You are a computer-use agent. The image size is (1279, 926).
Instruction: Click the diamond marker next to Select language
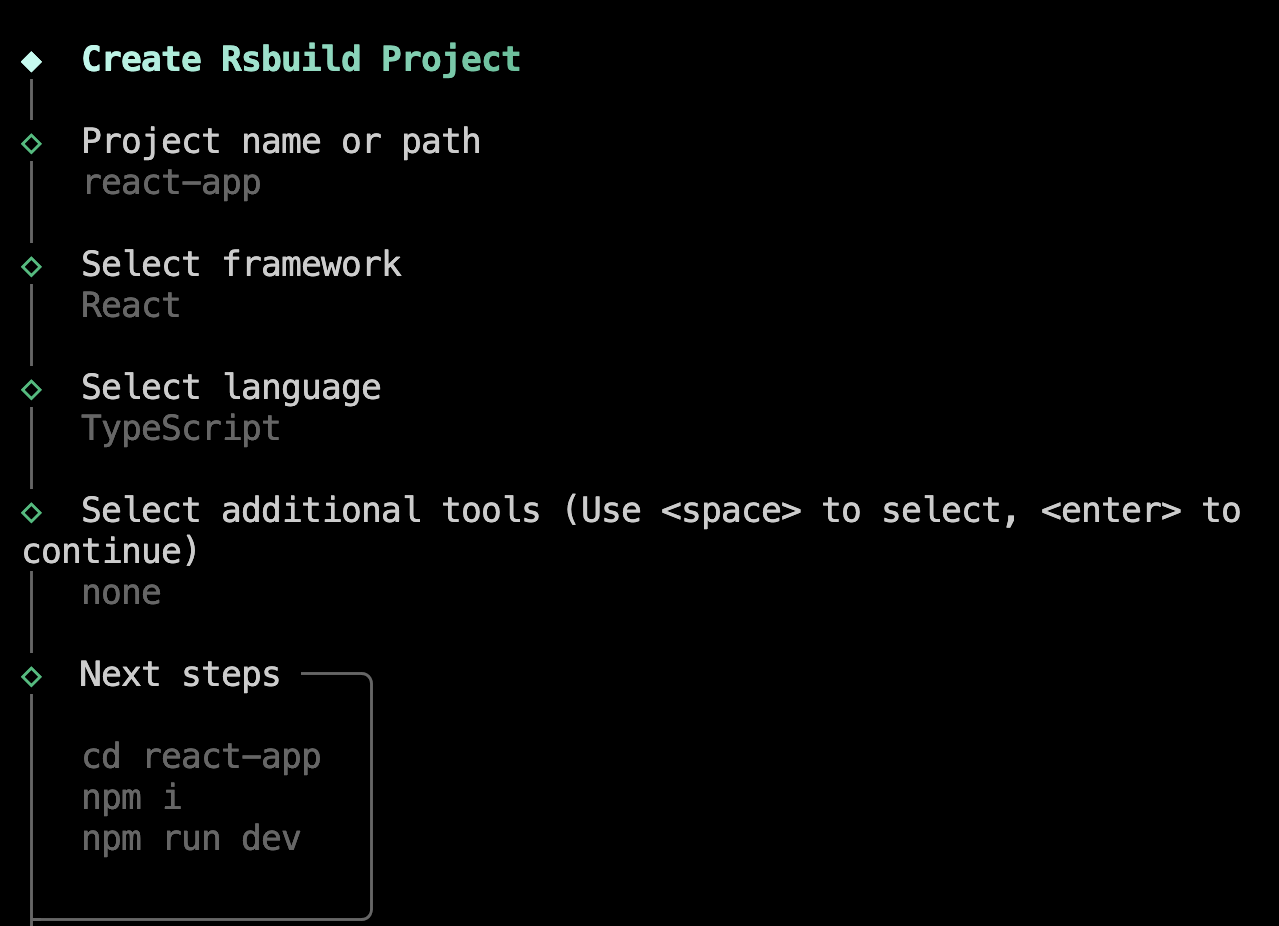pyautogui.click(x=31, y=389)
